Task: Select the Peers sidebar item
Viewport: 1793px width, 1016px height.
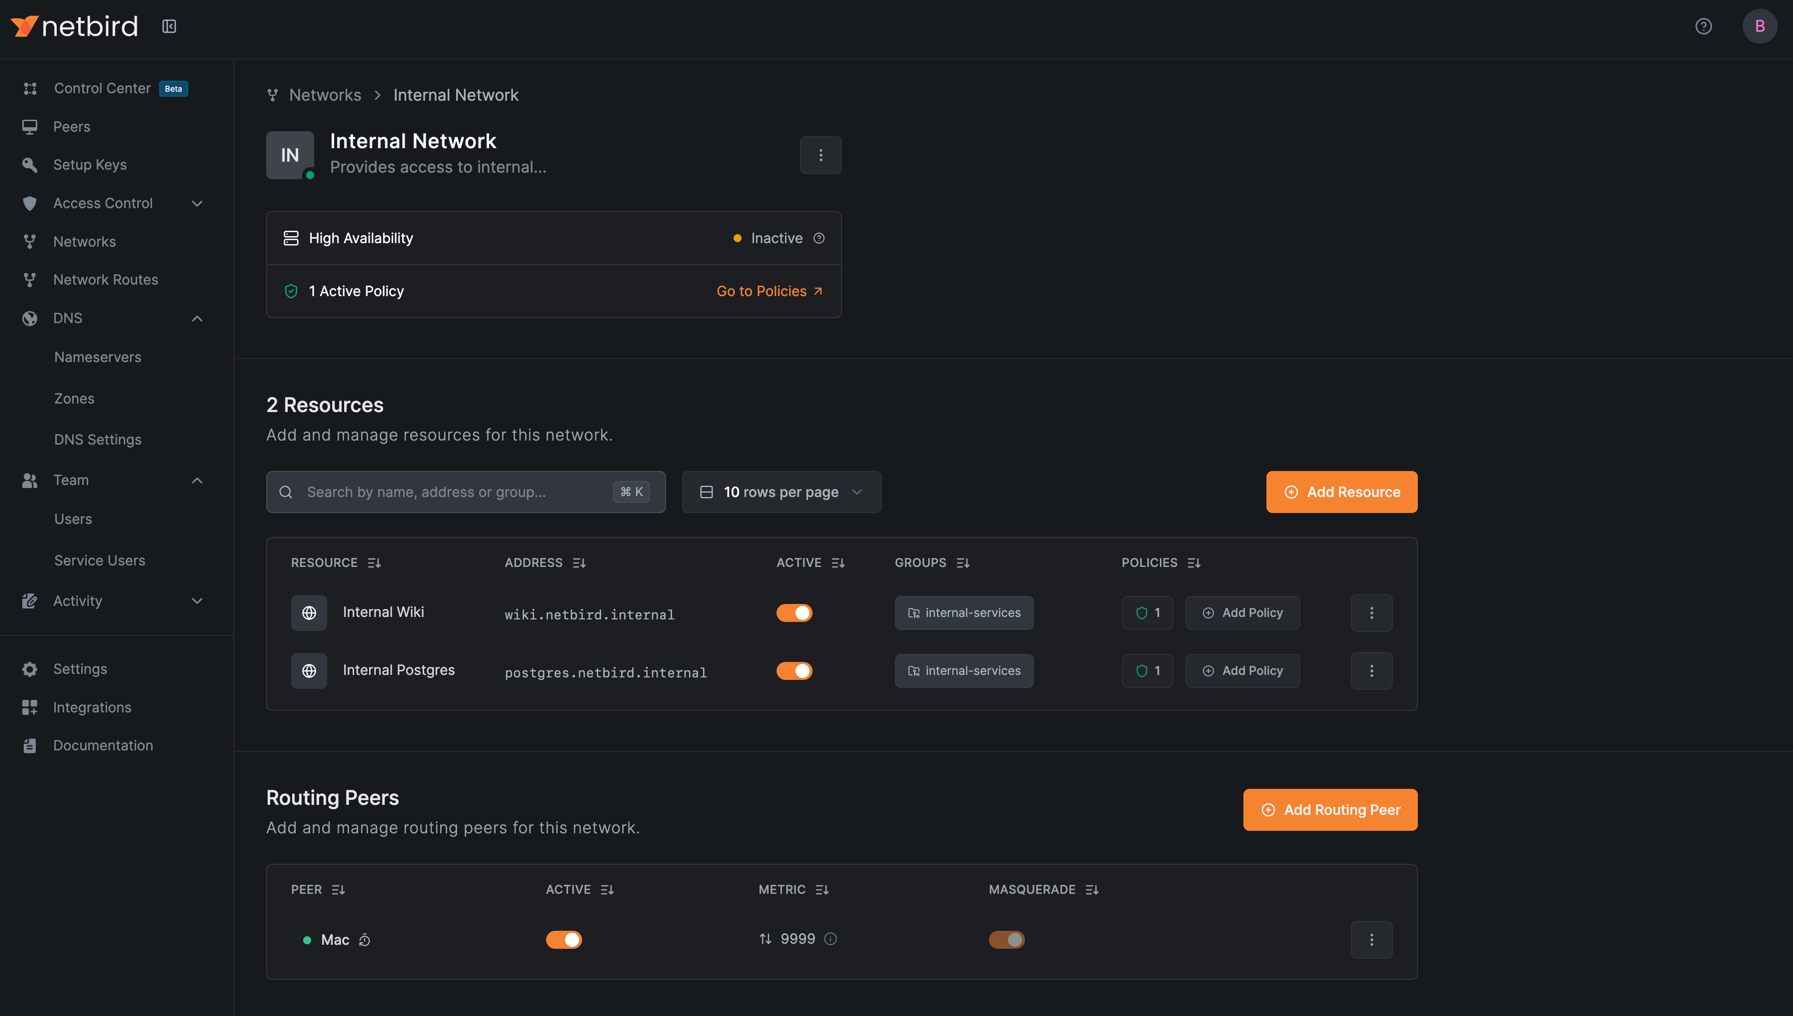Action: pyautogui.click(x=71, y=126)
